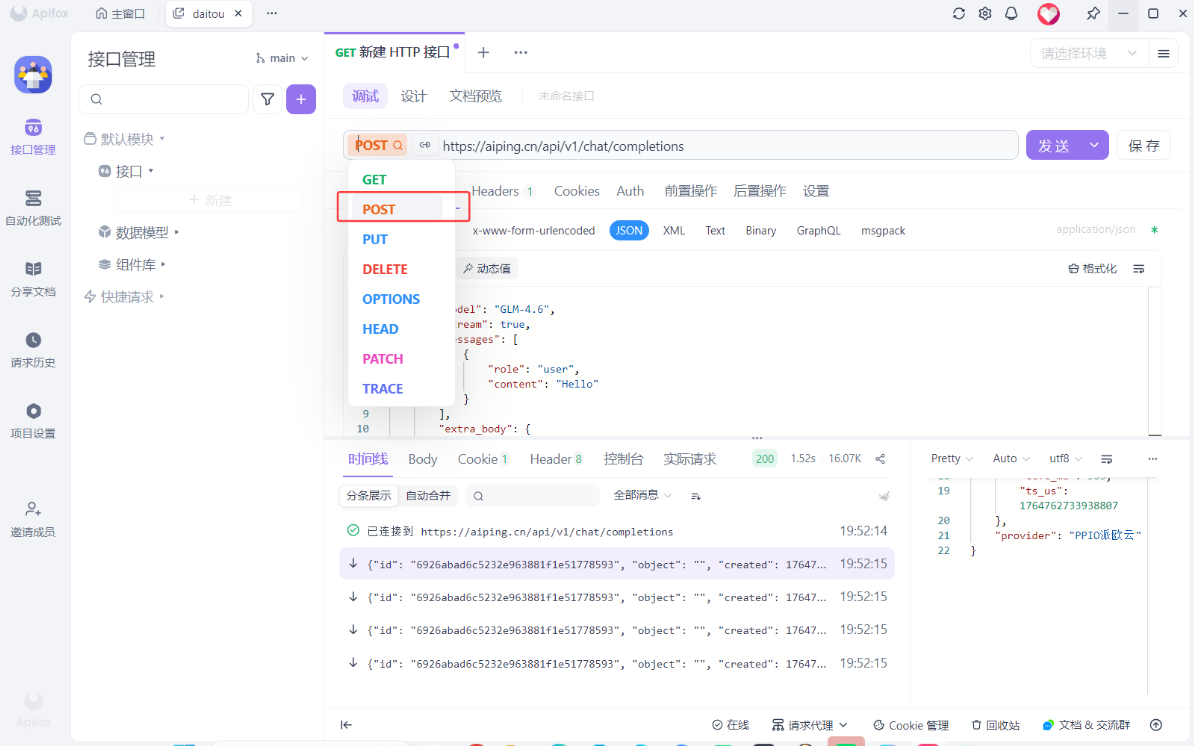Switch to the 控制台 tab
Viewport: 1194px width, 746px height.
[624, 458]
